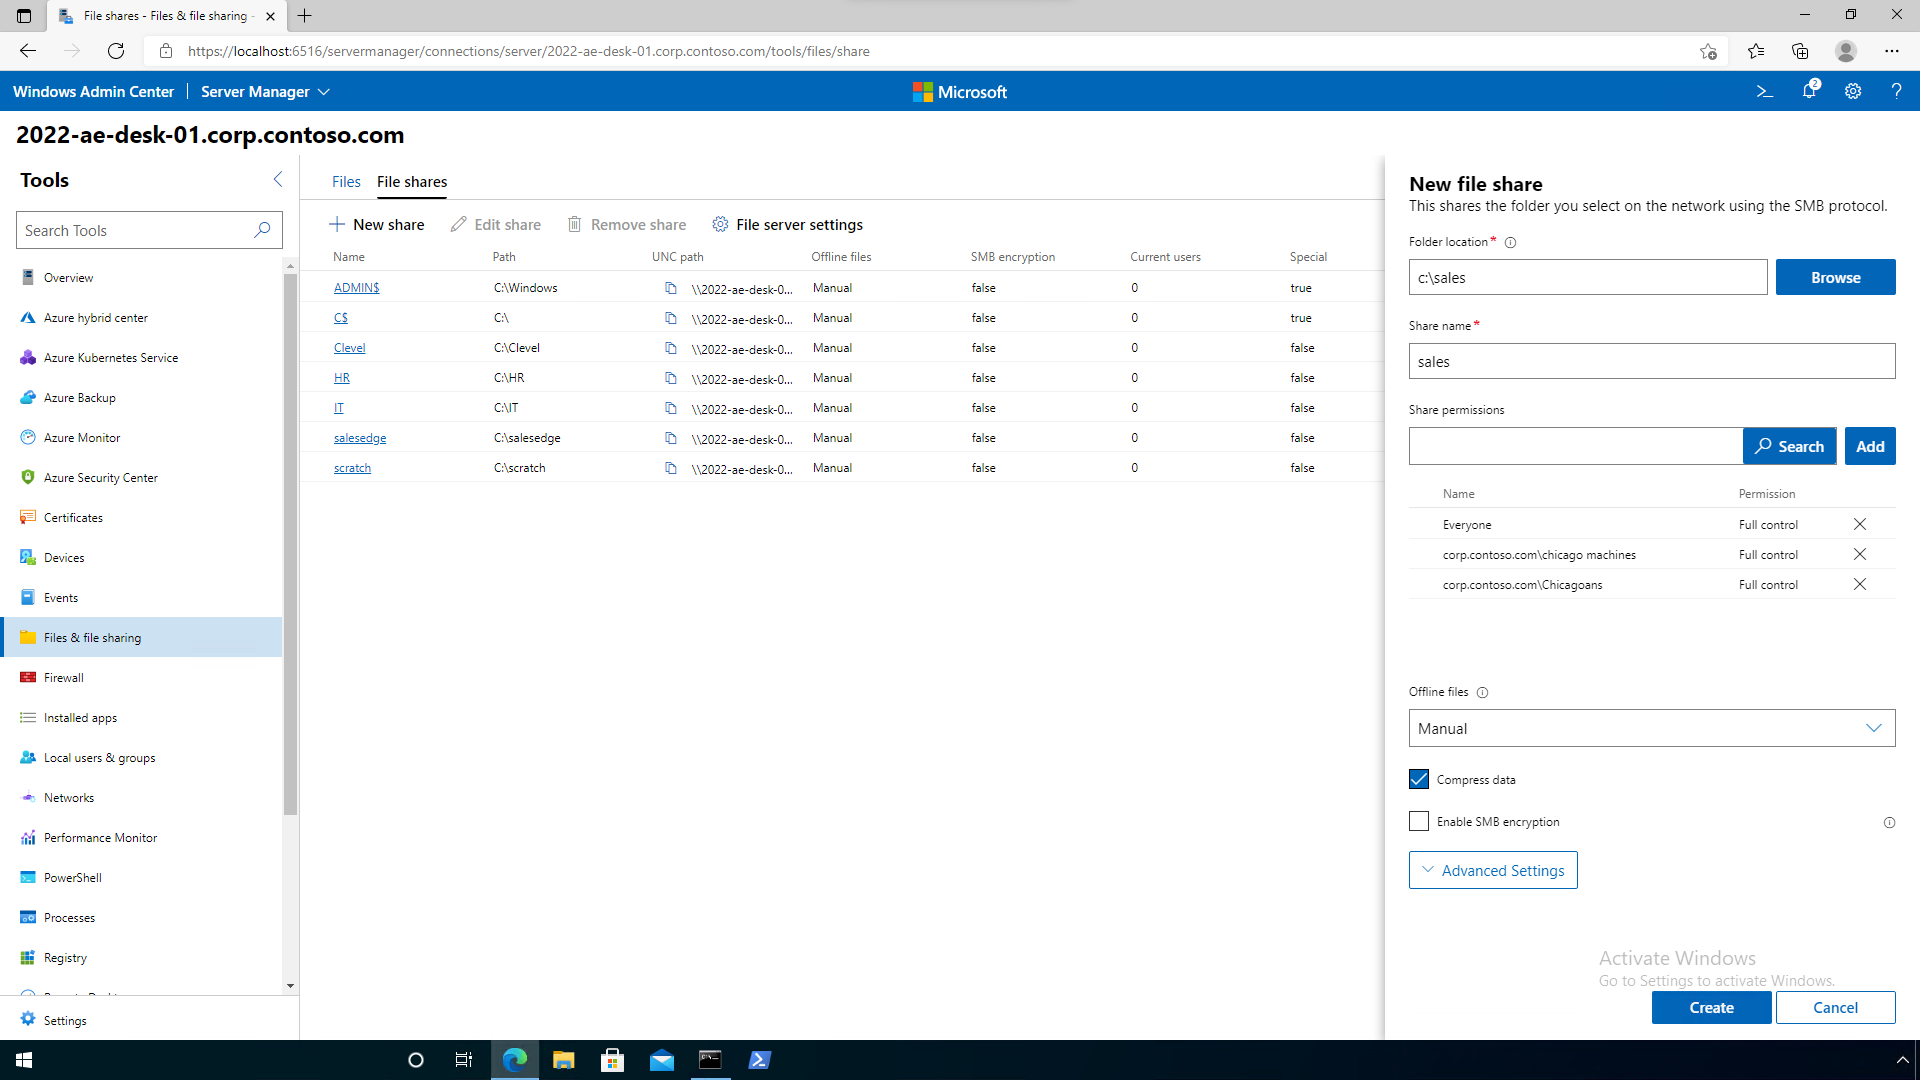Click the Remove share icon button

tap(575, 224)
